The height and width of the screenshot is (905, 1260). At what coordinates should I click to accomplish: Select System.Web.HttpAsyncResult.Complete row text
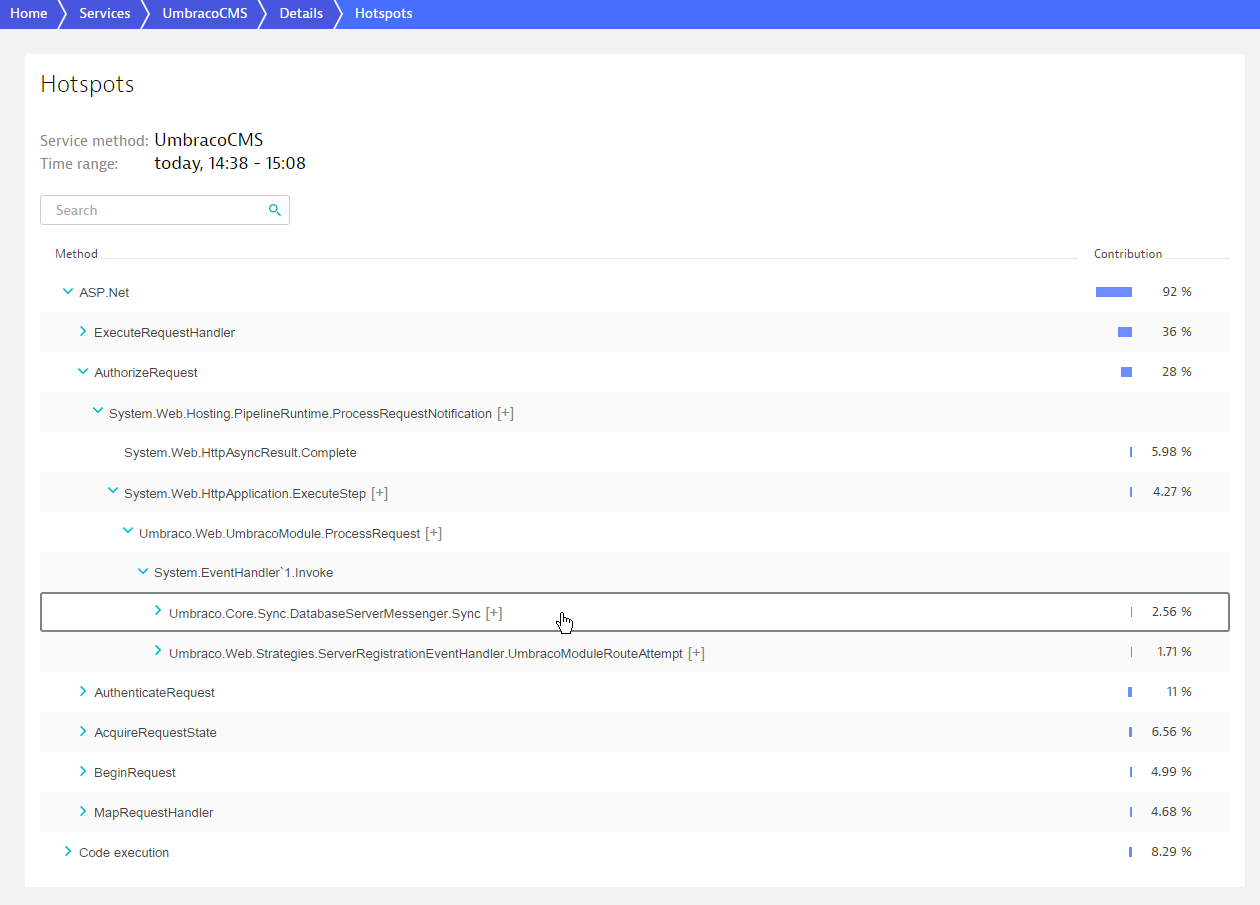pos(240,453)
